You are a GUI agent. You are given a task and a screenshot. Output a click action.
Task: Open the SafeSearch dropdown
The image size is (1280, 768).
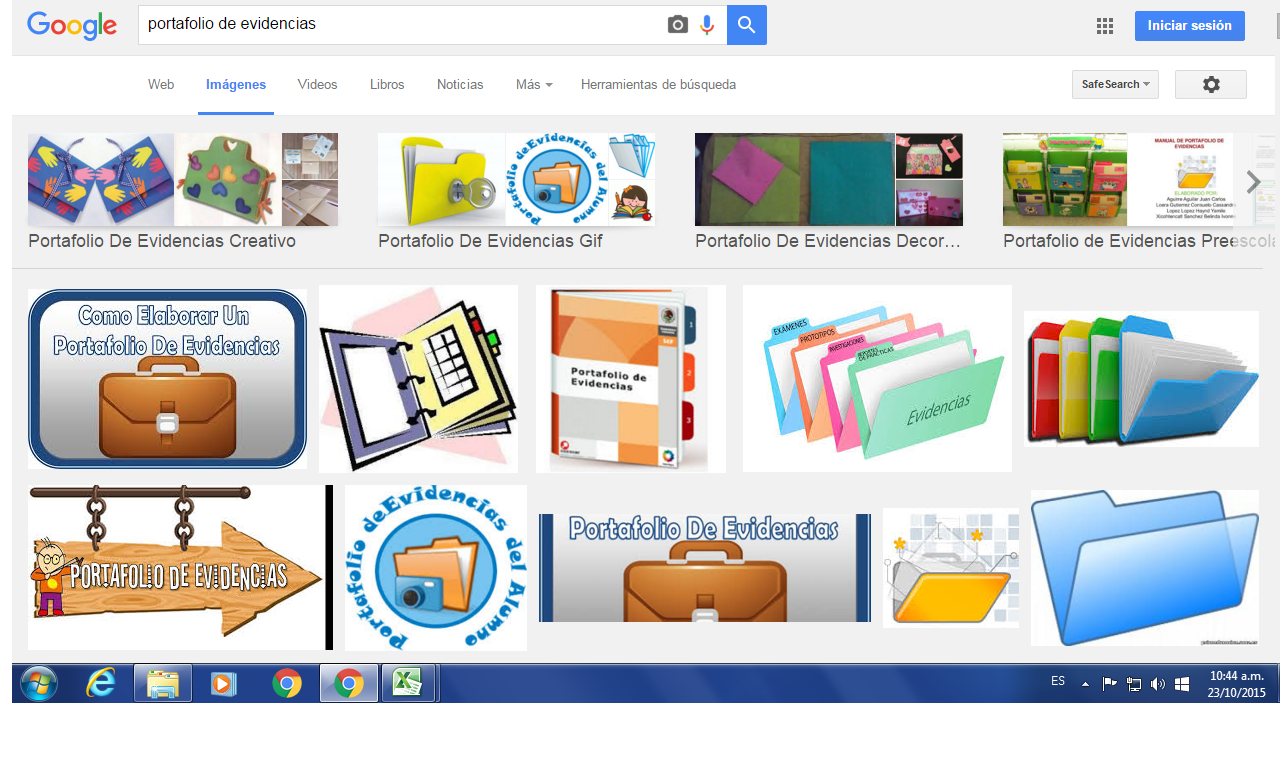click(x=1115, y=84)
